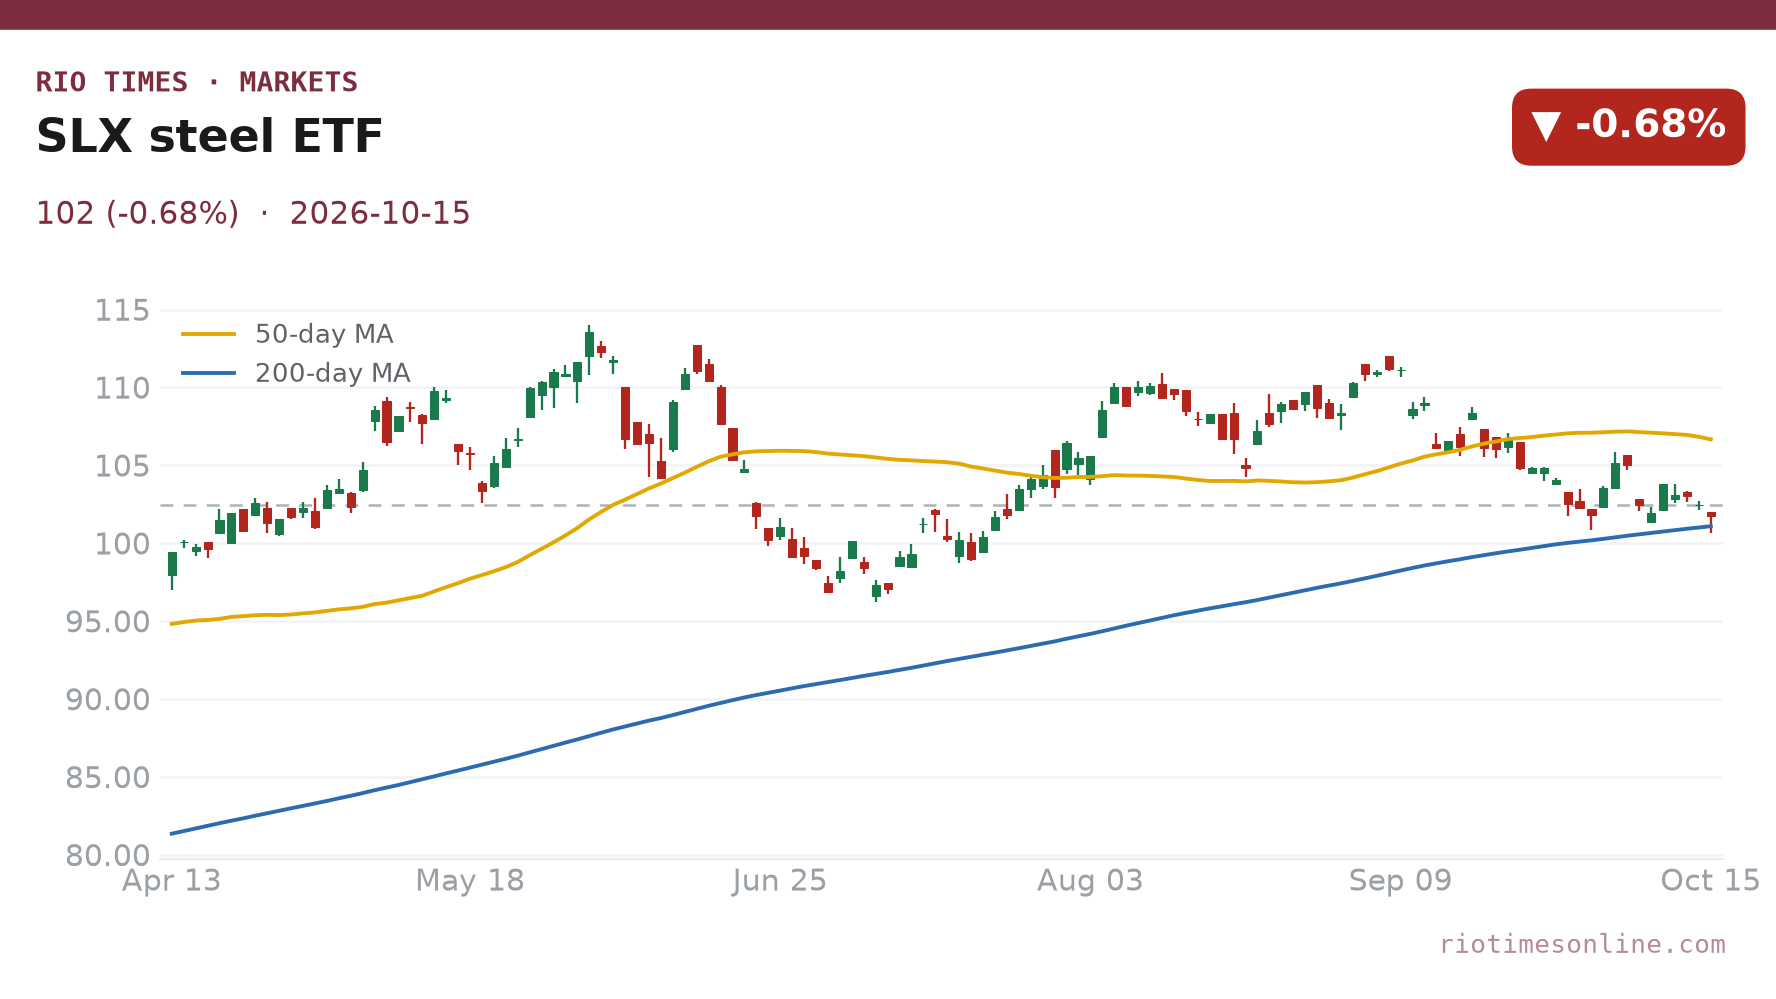Click the "MARKETS" section label in the header
The width and height of the screenshot is (1776, 999).
point(298,82)
